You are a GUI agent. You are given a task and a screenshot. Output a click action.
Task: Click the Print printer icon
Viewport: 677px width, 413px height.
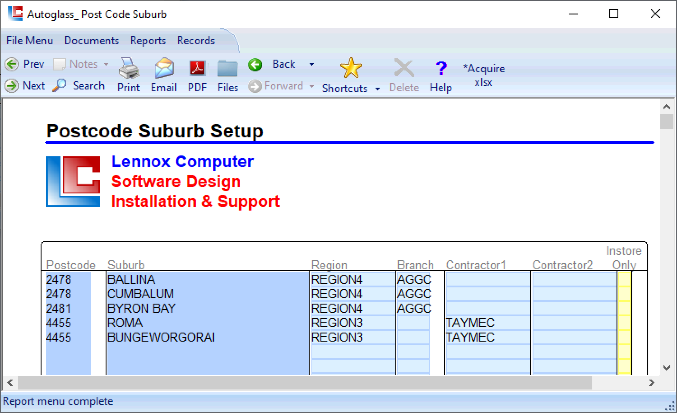(128, 69)
